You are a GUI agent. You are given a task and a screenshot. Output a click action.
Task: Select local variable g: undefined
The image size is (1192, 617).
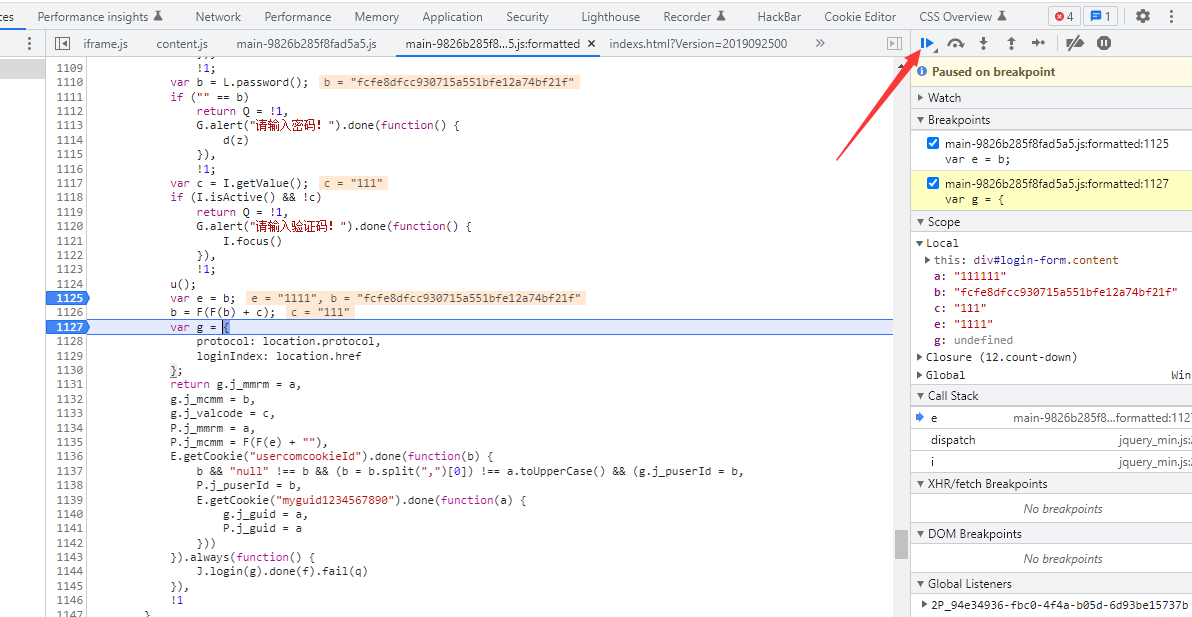click(973, 340)
